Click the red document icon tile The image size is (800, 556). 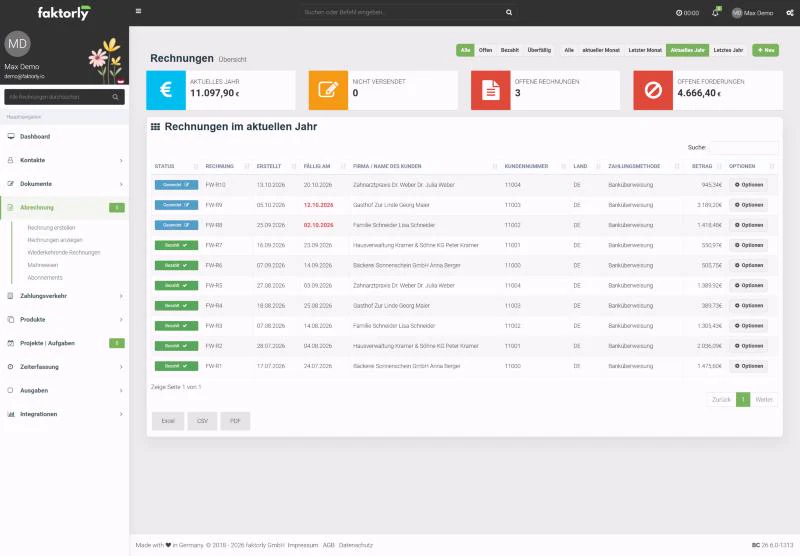pos(490,90)
